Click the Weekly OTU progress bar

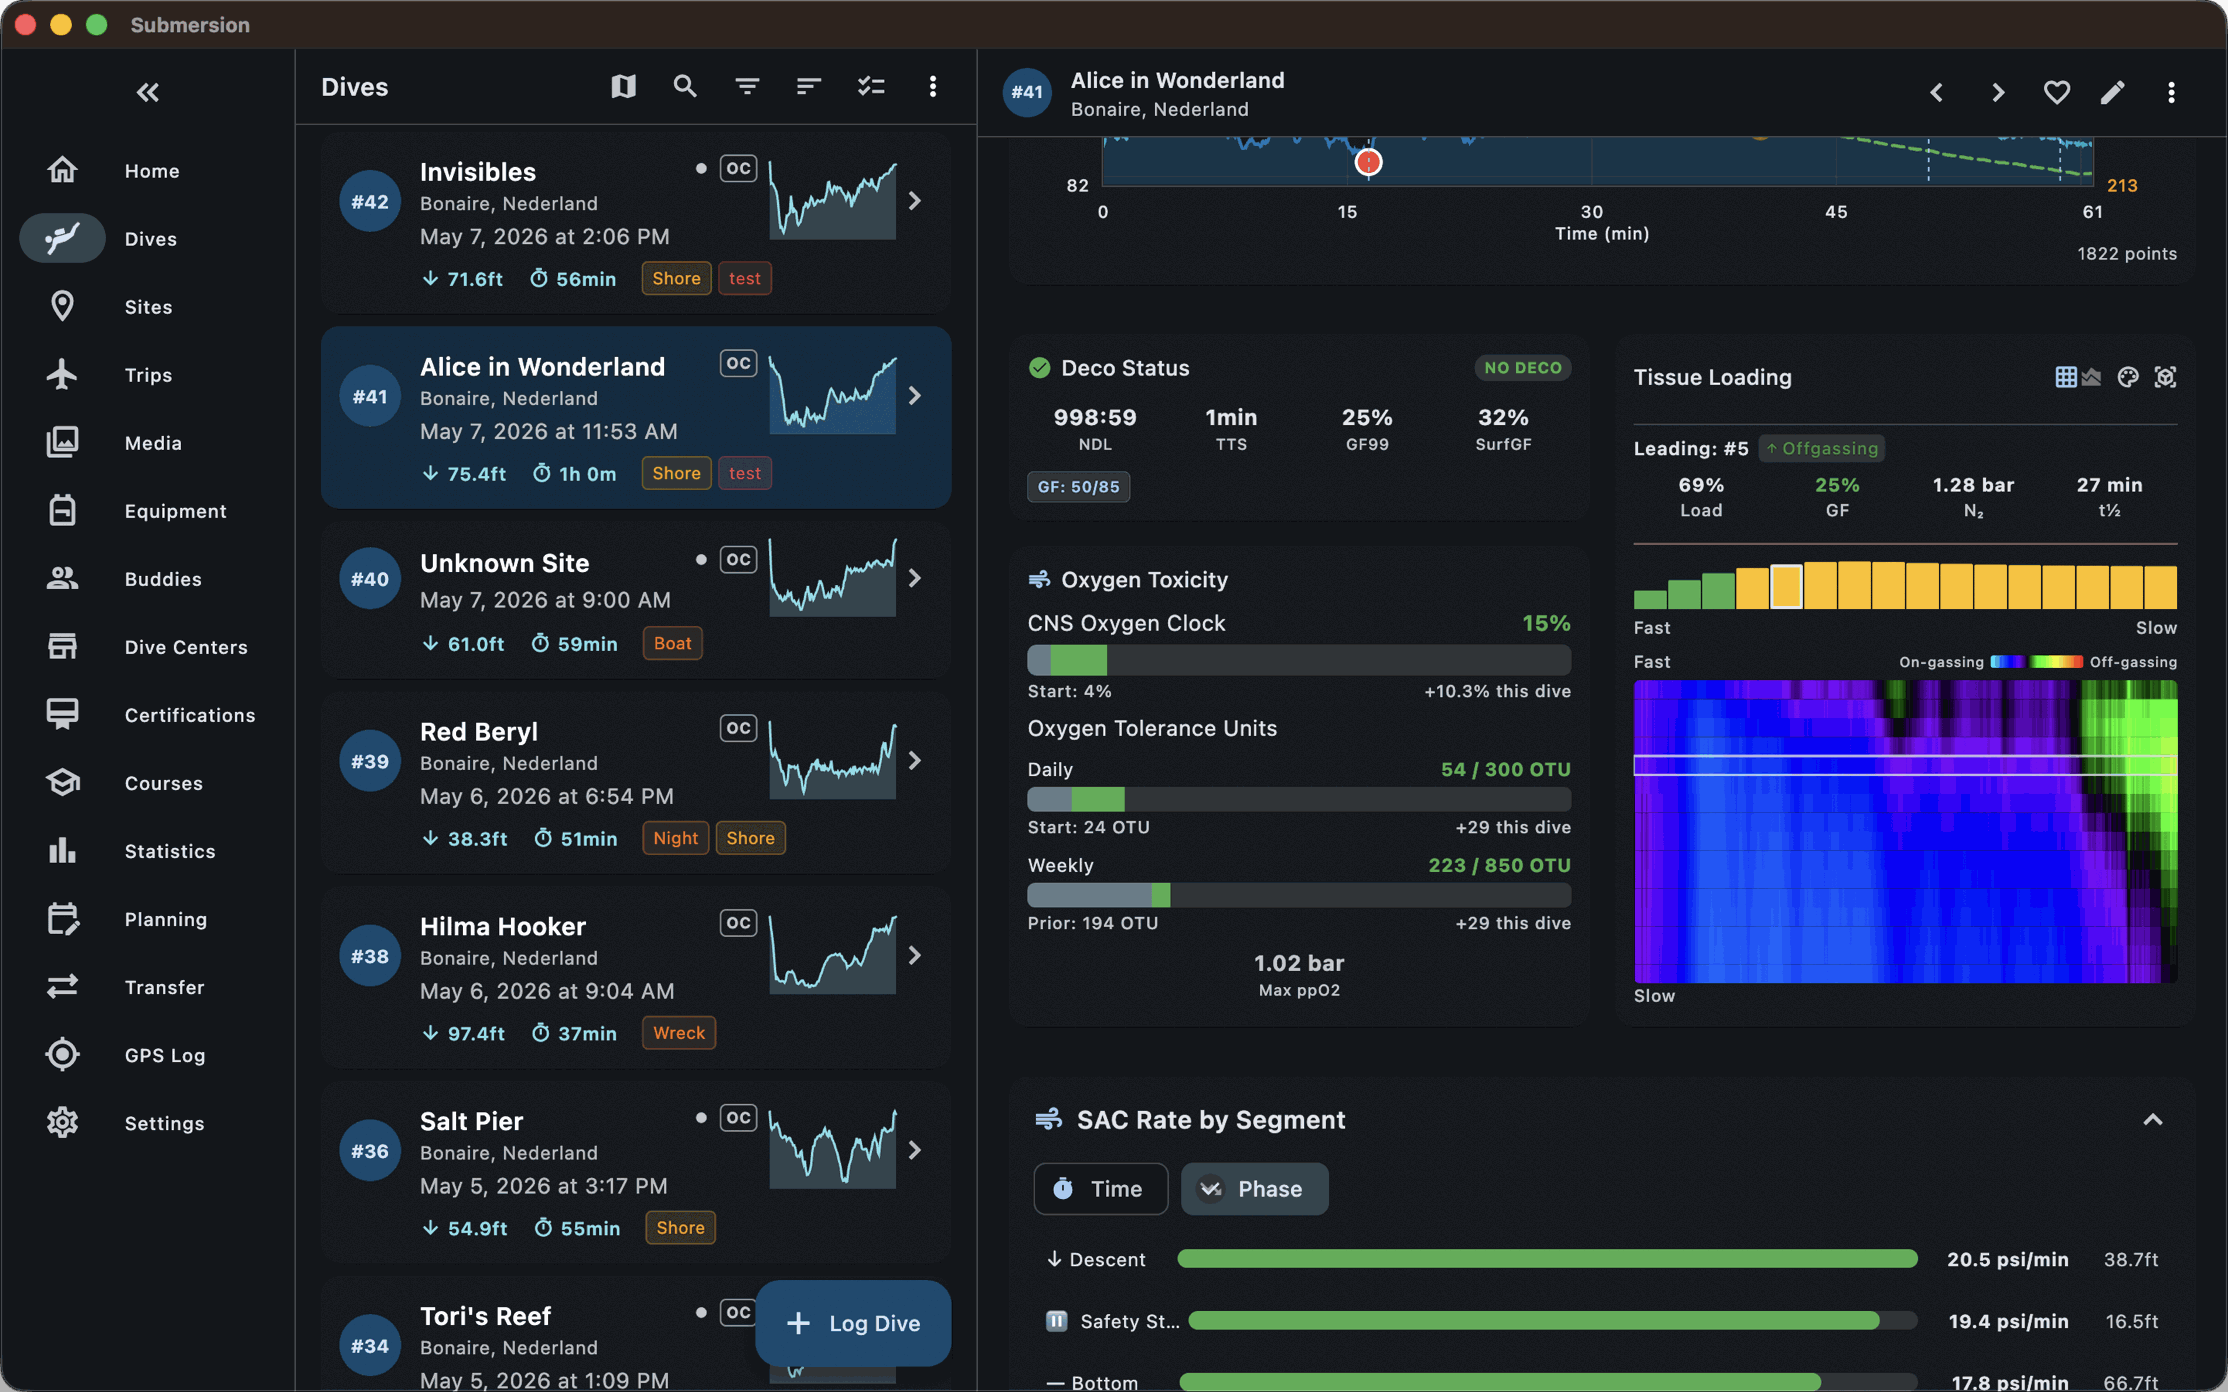point(1299,894)
